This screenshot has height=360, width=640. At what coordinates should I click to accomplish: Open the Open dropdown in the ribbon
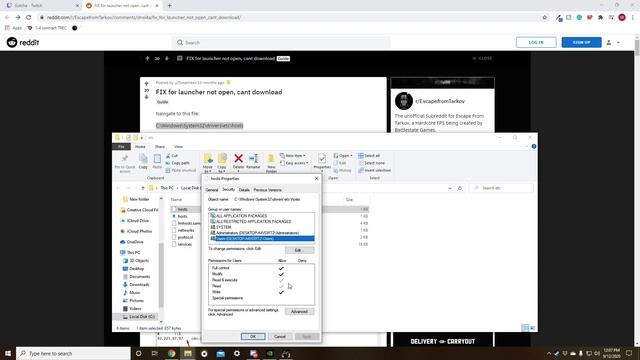tap(343, 156)
